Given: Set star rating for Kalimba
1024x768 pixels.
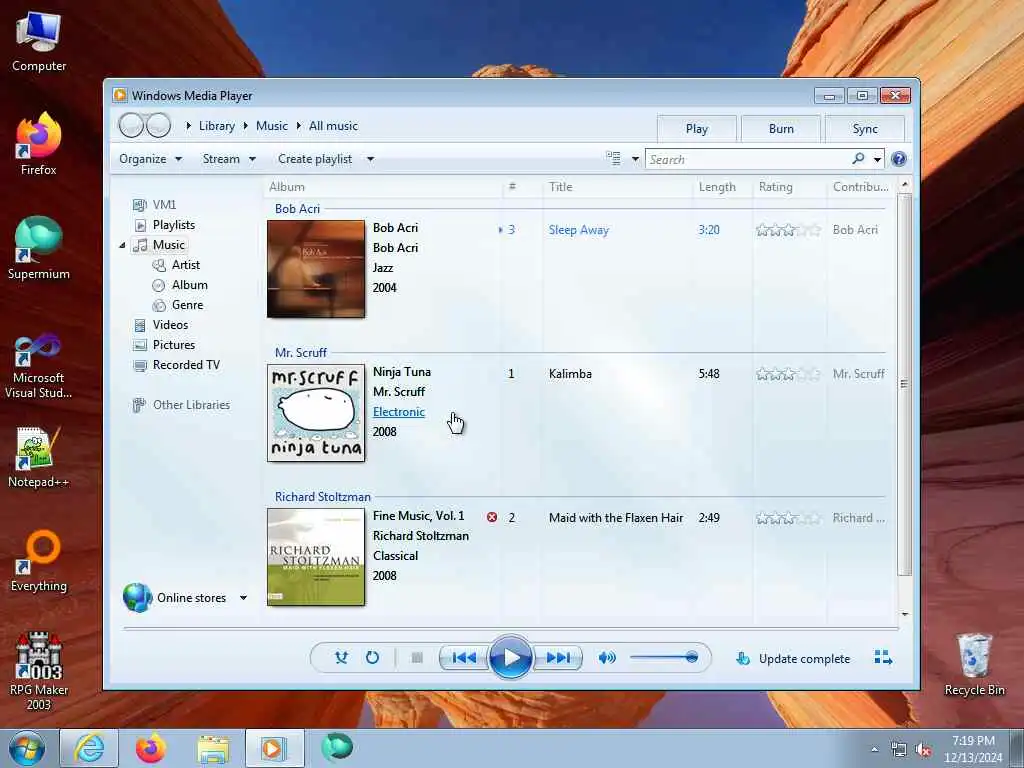Looking at the screenshot, I should 788,374.
